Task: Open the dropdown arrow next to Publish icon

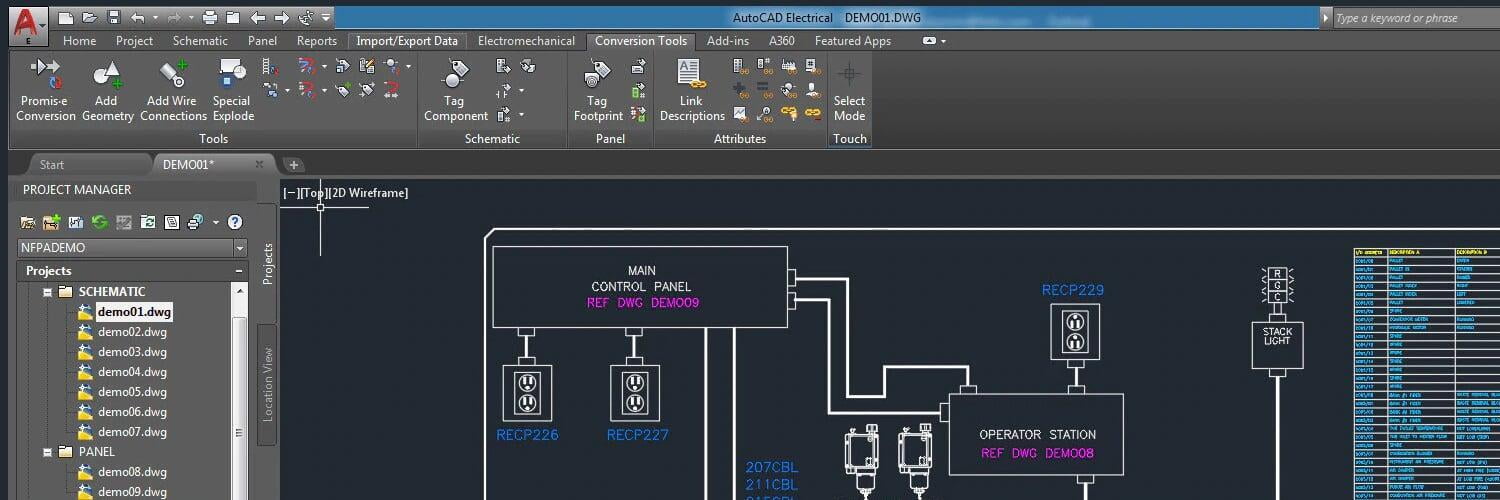Action: (x=216, y=222)
